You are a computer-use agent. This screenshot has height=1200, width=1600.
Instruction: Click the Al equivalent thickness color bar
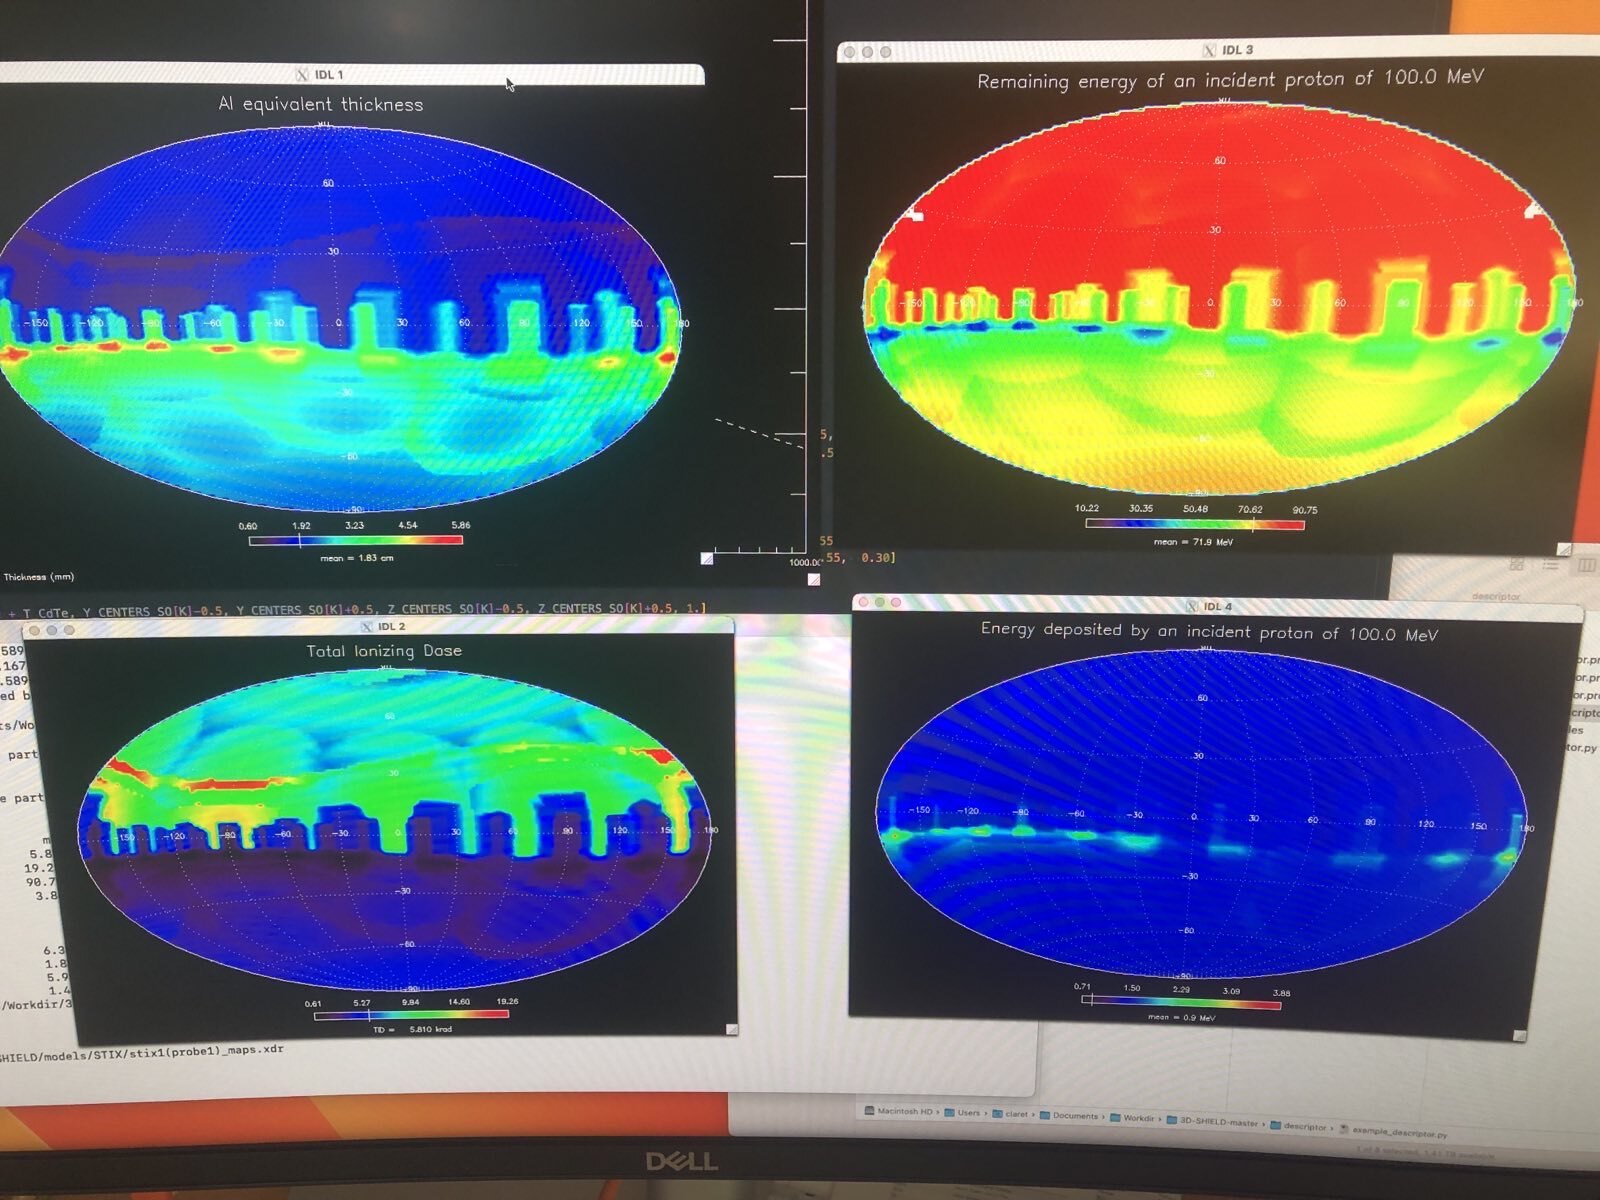pos(356,540)
